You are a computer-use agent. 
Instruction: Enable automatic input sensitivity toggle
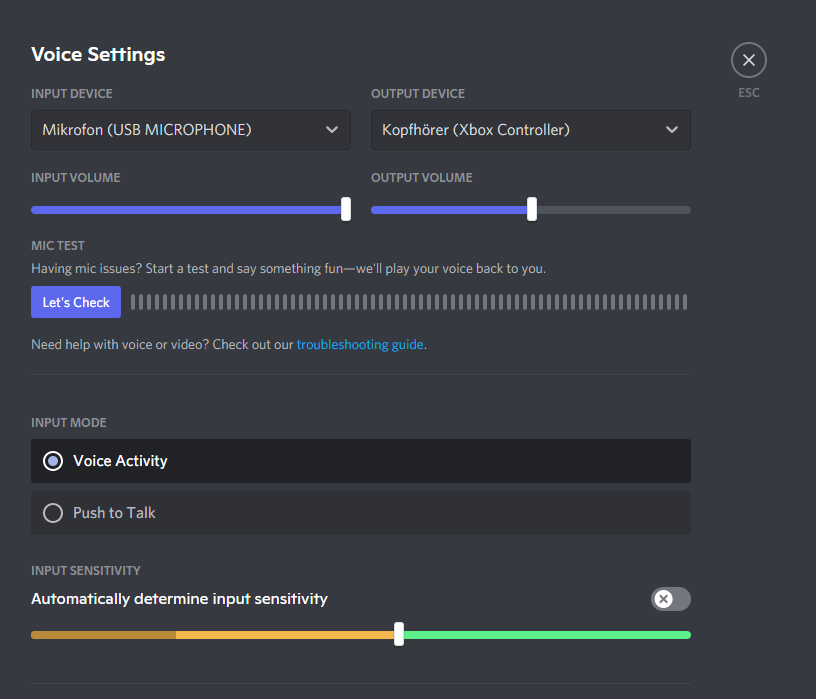670,599
